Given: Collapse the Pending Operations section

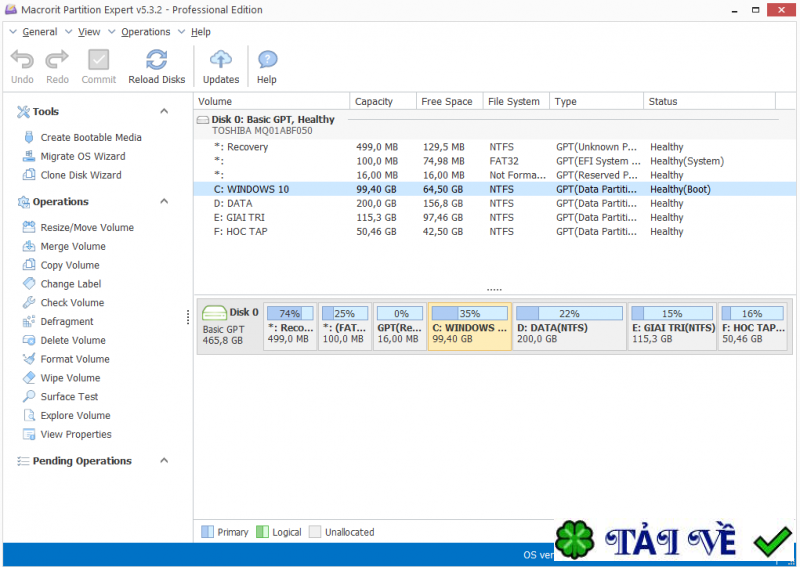Looking at the screenshot, I should 164,460.
